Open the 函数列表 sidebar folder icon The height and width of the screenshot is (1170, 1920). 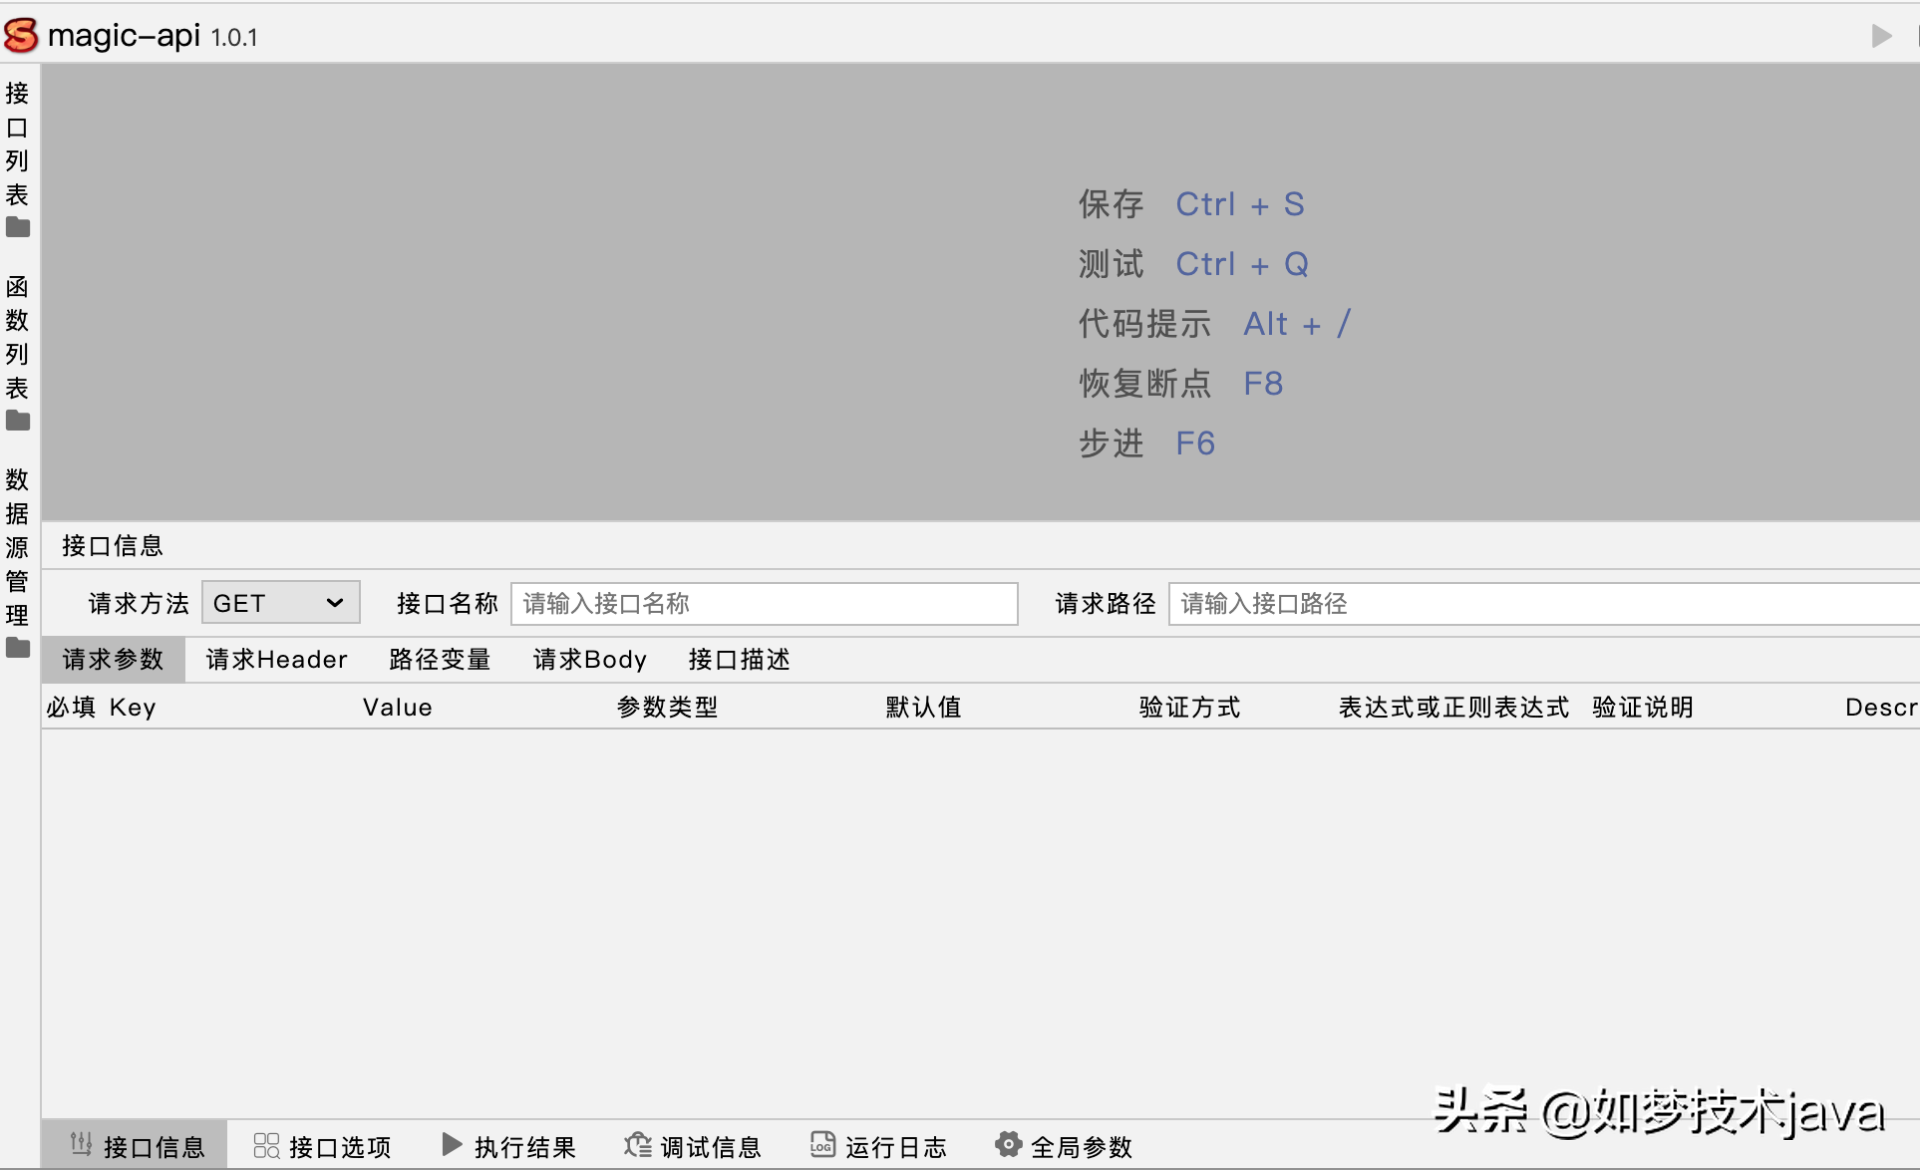(18, 421)
